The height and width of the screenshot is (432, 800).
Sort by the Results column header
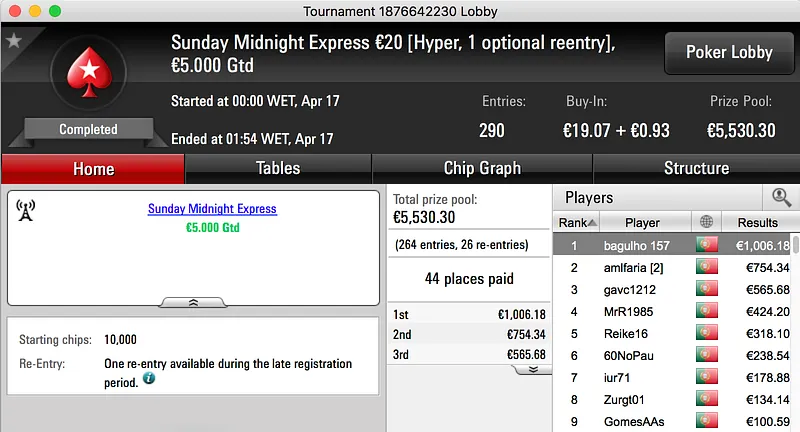point(757,222)
